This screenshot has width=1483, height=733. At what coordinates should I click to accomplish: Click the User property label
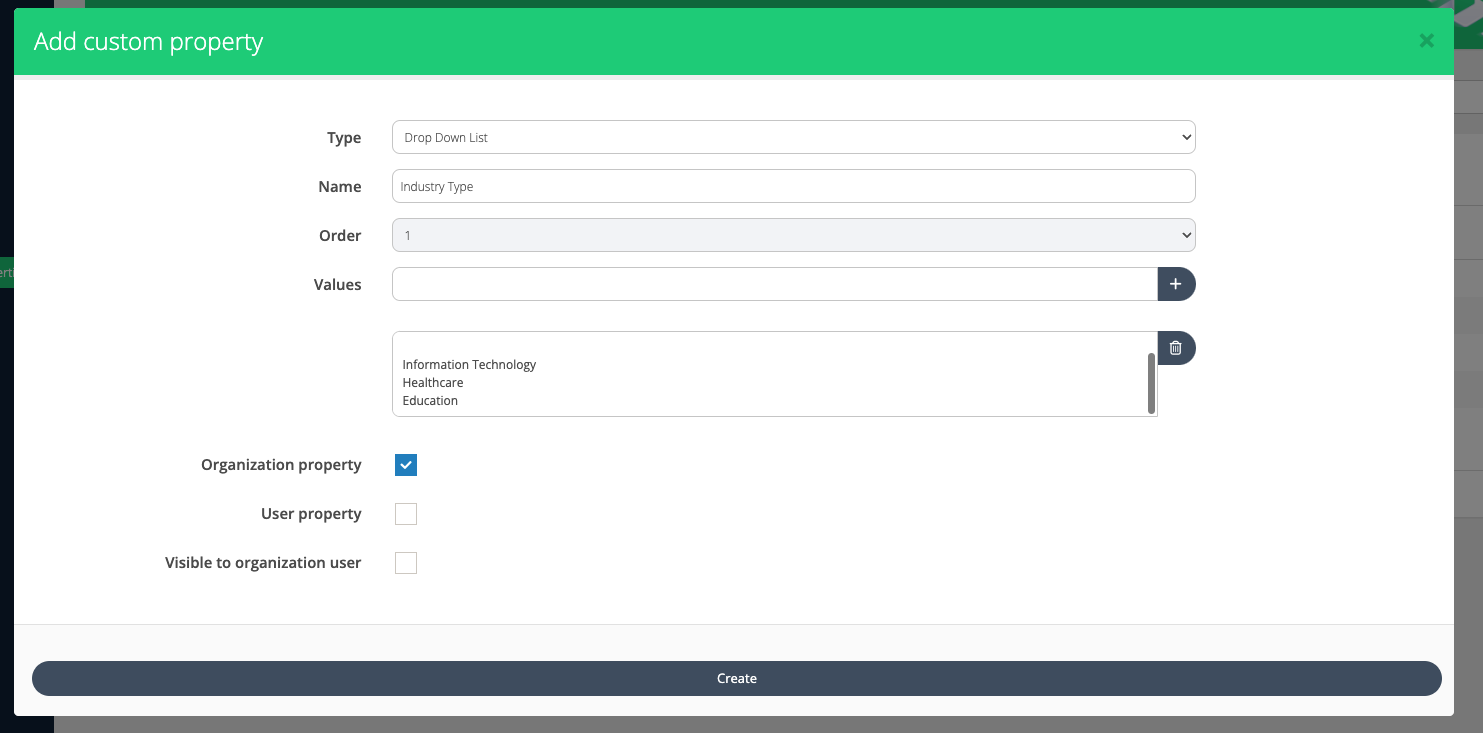(x=311, y=514)
